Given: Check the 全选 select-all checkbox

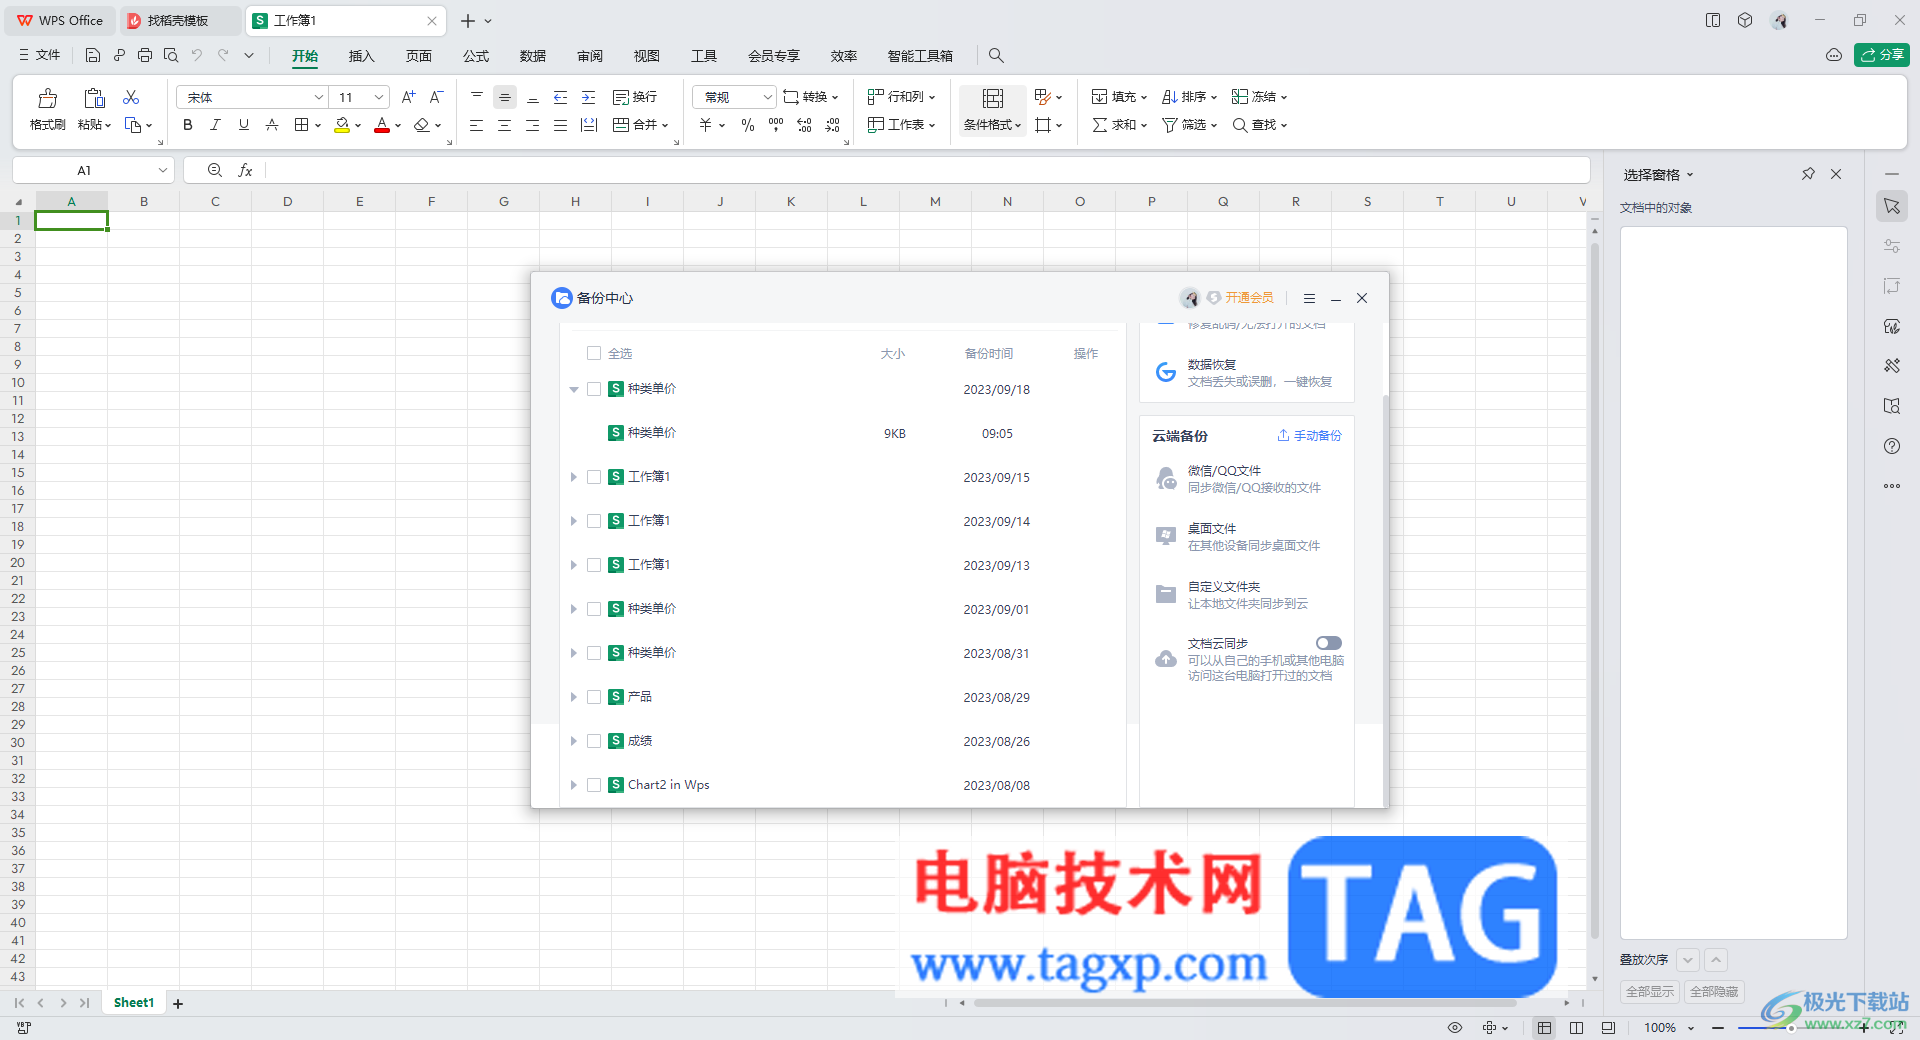Looking at the screenshot, I should click(594, 353).
